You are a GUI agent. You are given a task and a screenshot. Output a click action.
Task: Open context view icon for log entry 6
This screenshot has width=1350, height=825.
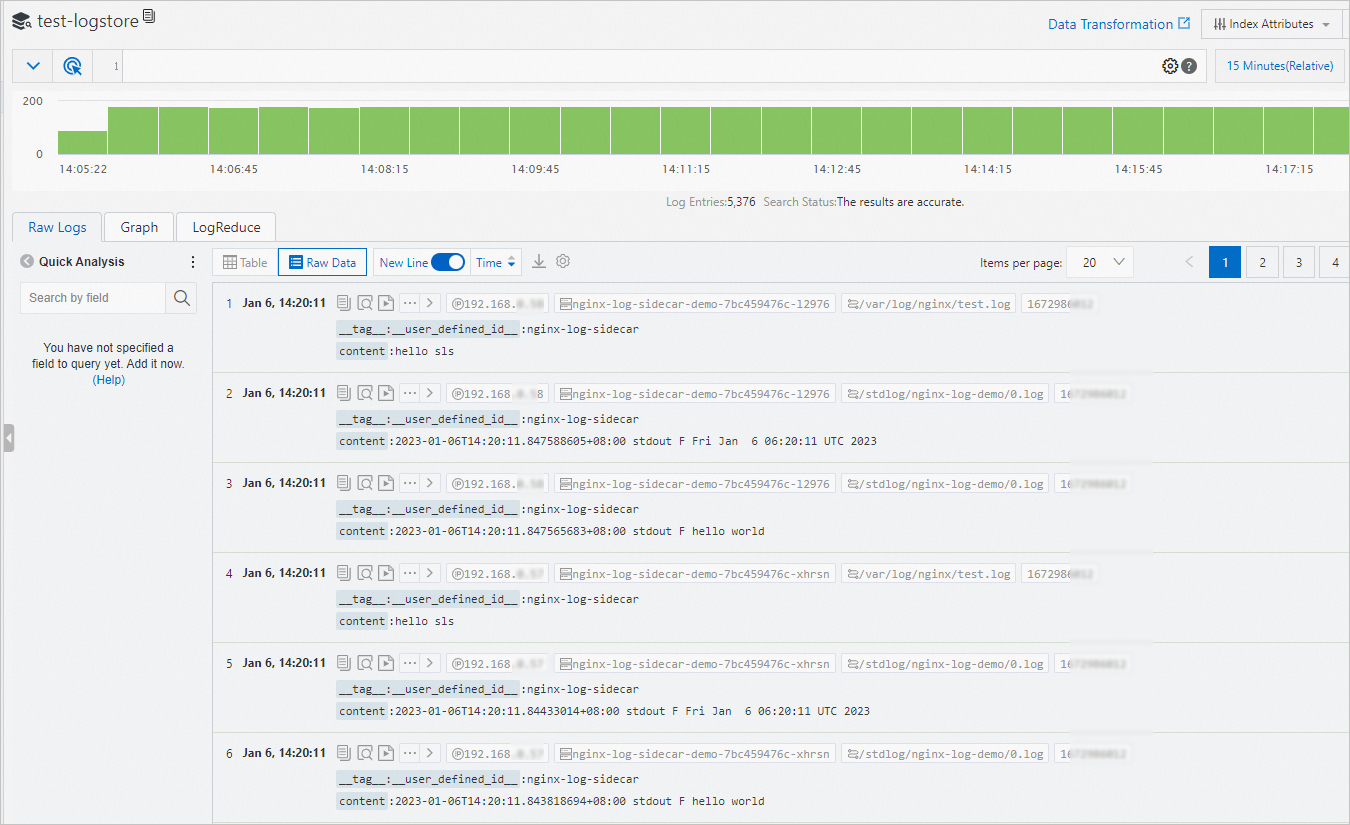pos(365,753)
